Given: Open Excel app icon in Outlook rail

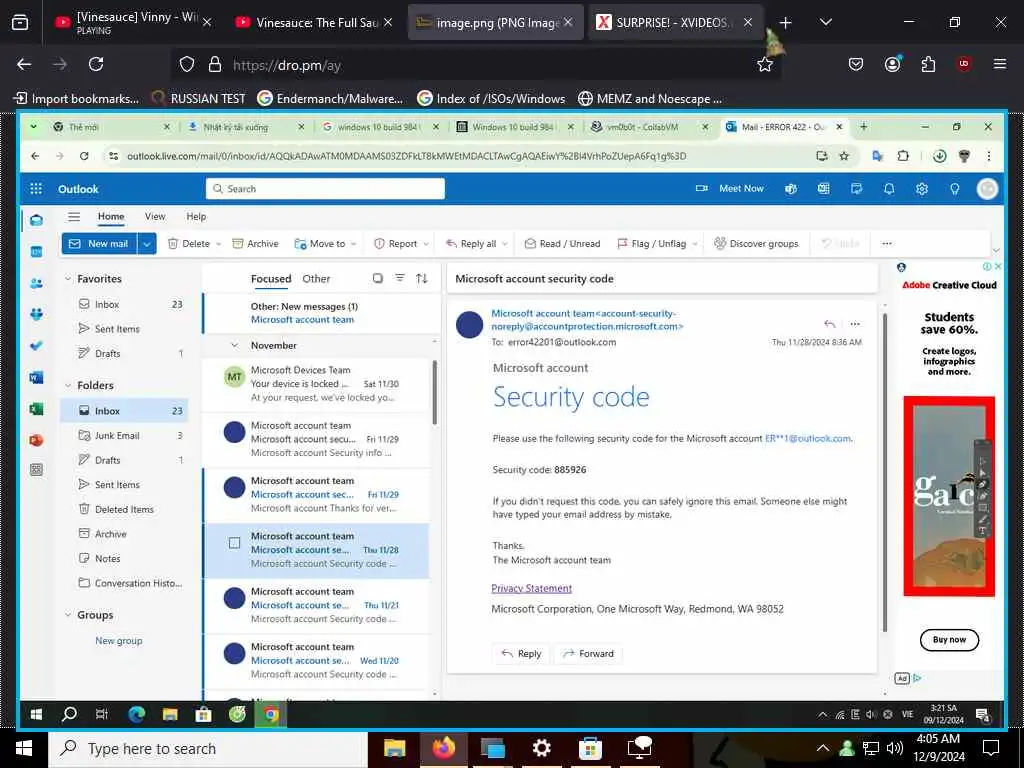Looking at the screenshot, I should coord(37,409).
